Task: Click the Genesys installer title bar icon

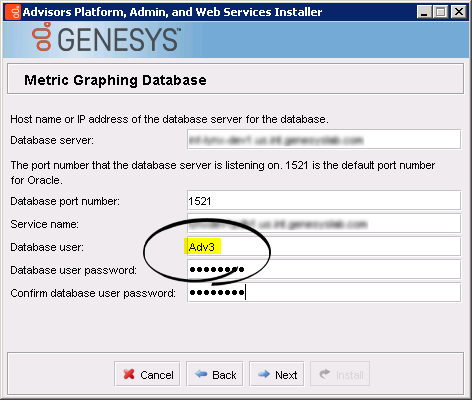Action: click(13, 12)
